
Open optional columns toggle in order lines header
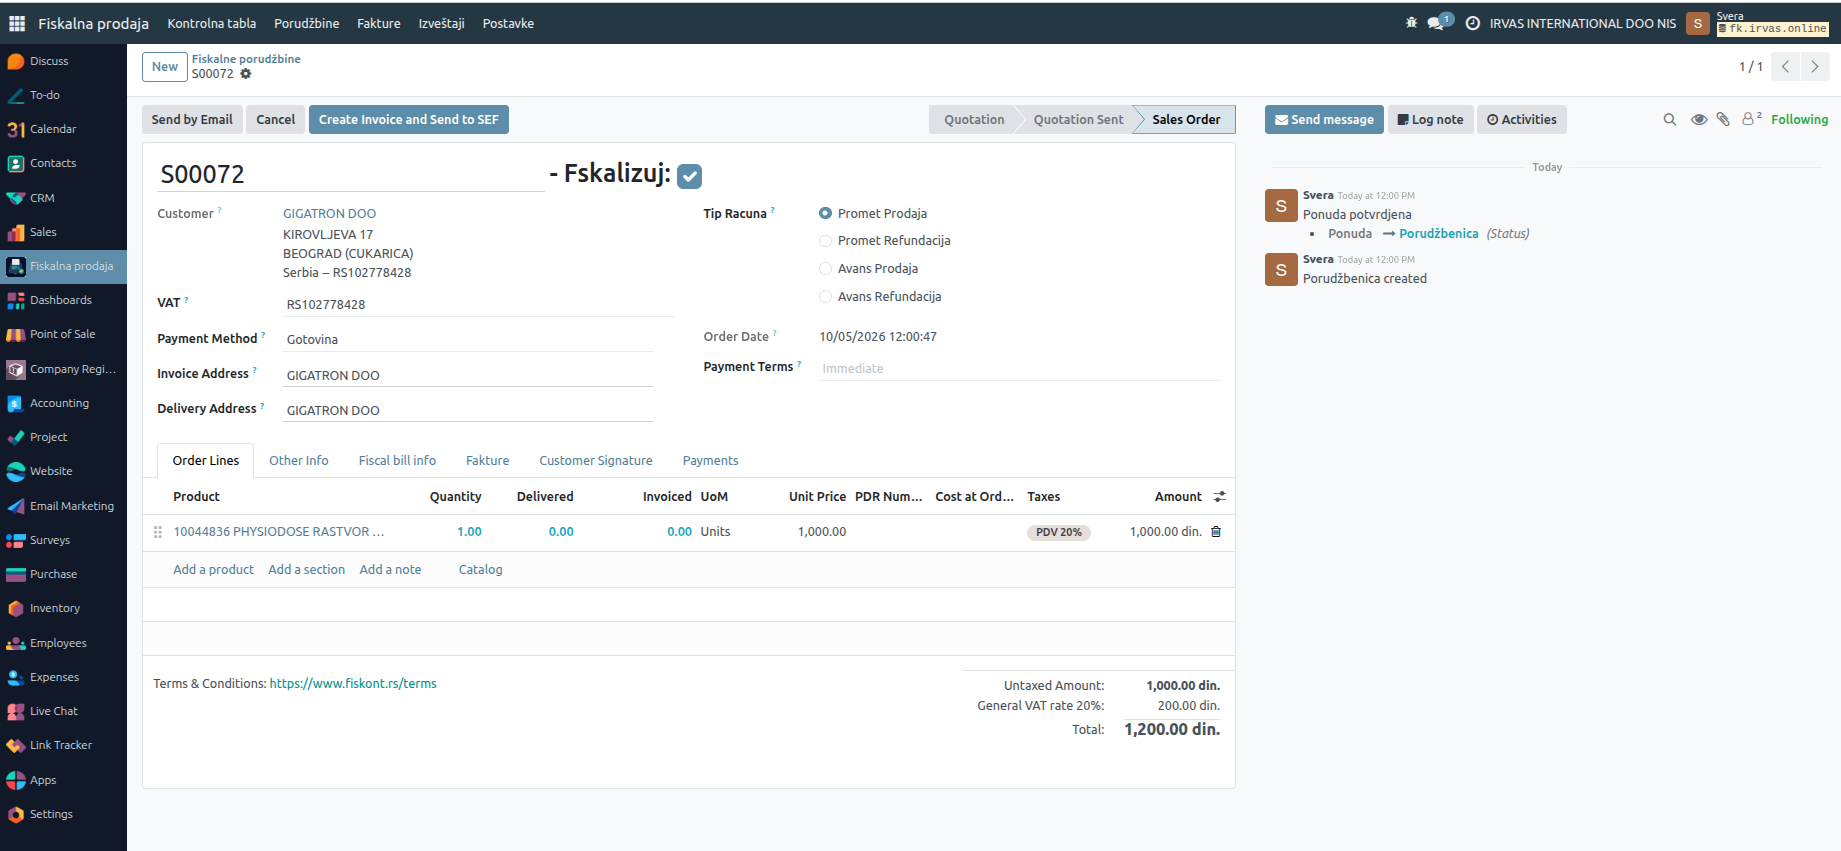coord(1220,497)
